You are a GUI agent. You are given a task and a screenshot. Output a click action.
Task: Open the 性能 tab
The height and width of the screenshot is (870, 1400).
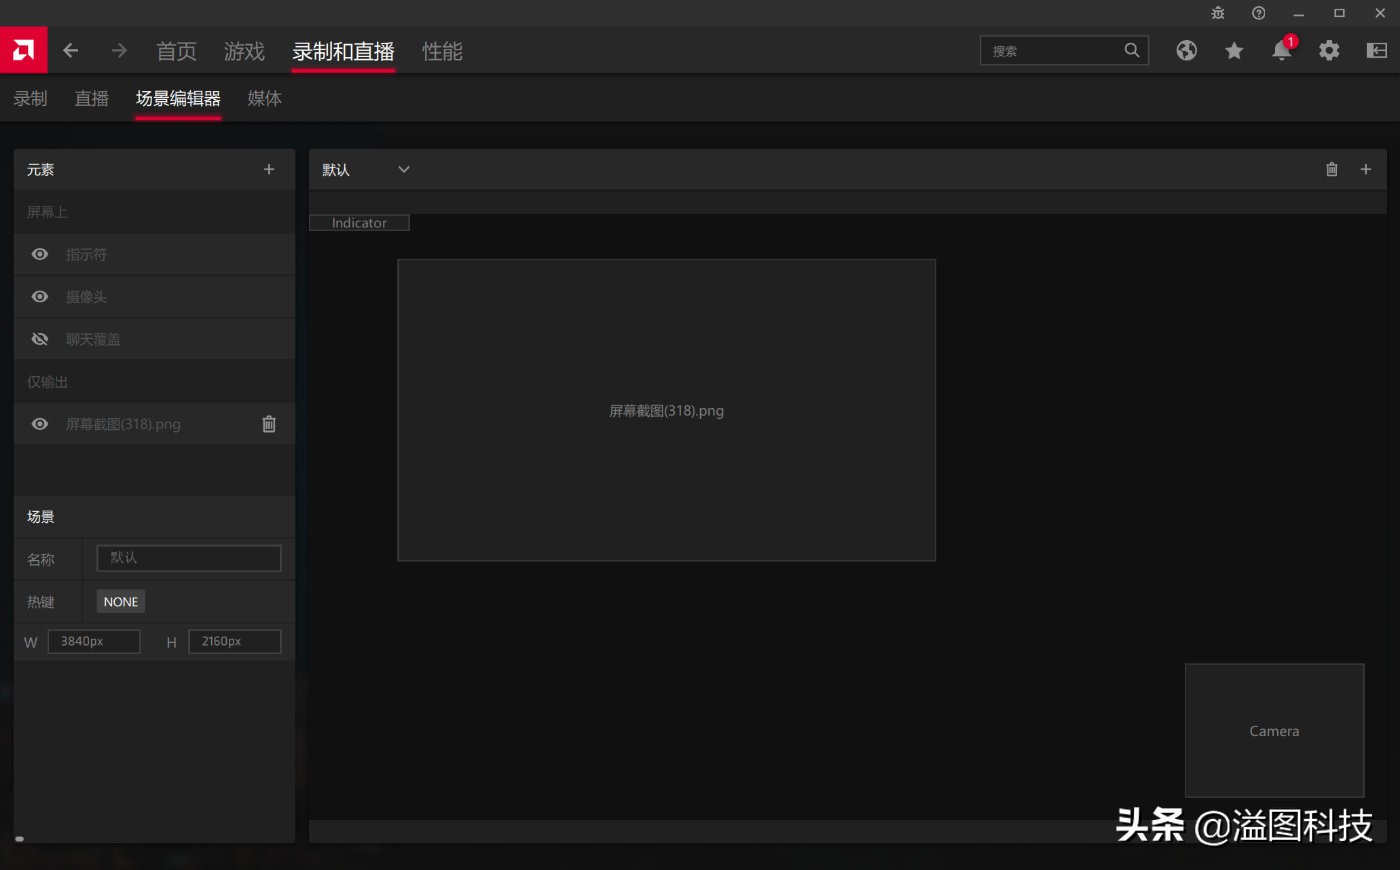coord(442,51)
